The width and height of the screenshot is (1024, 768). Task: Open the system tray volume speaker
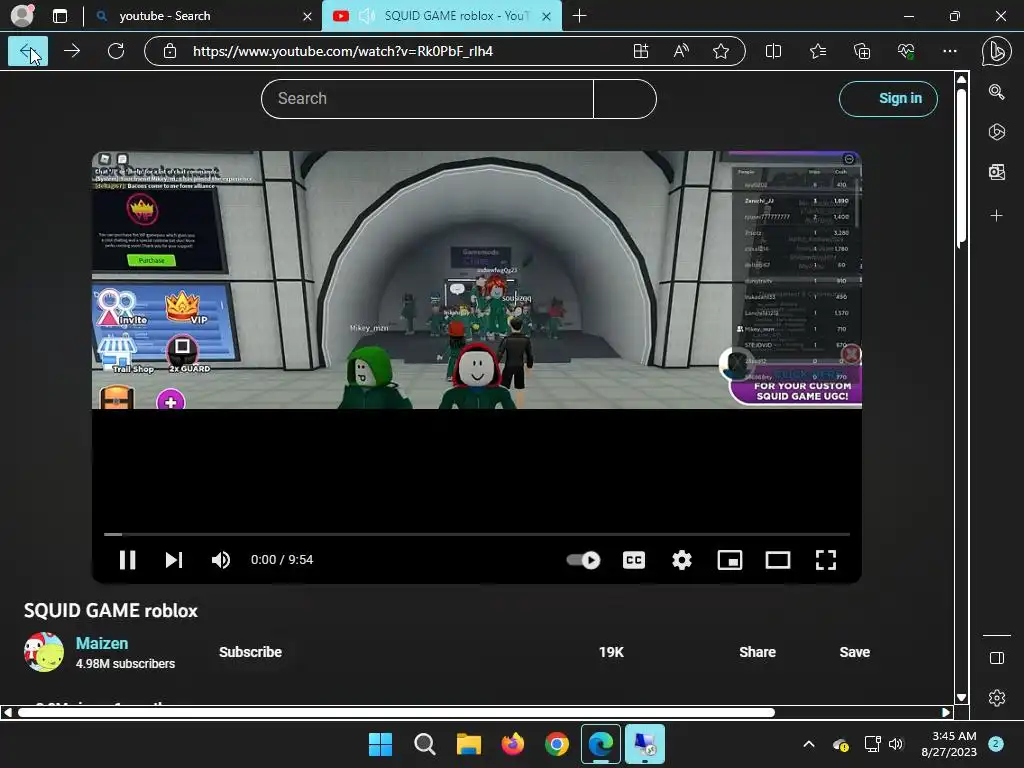click(x=896, y=744)
